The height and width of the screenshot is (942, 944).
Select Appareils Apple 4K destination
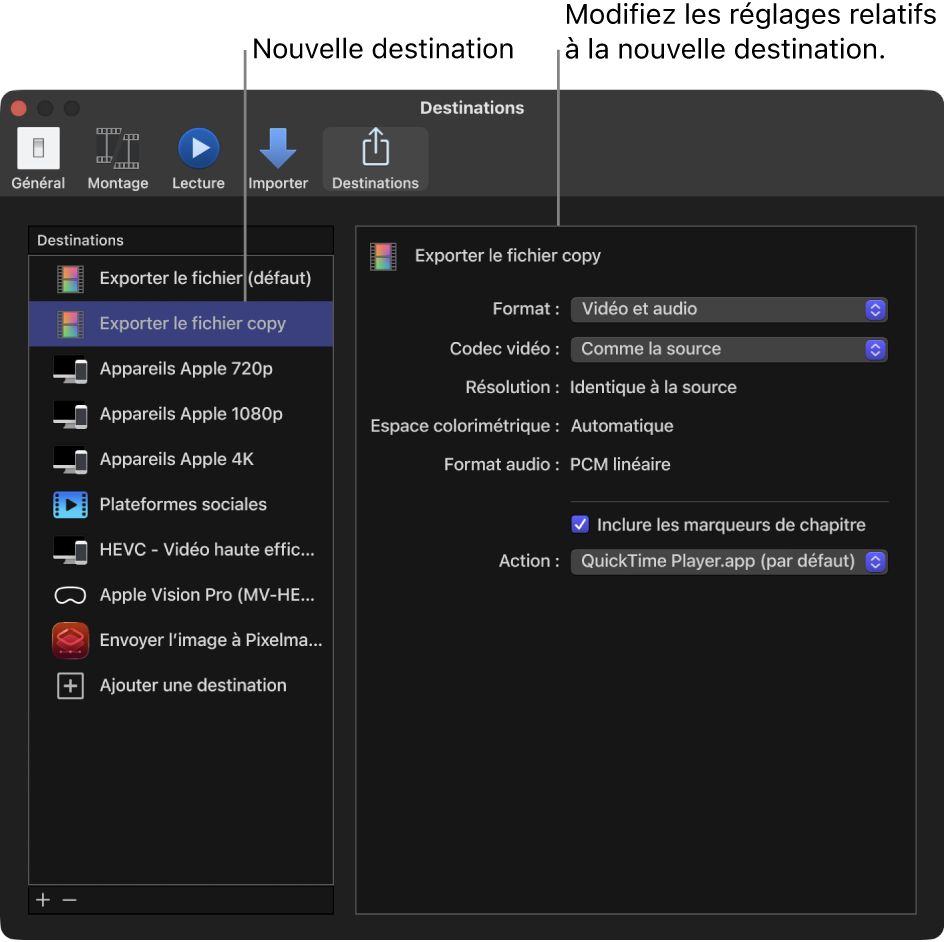click(181, 459)
